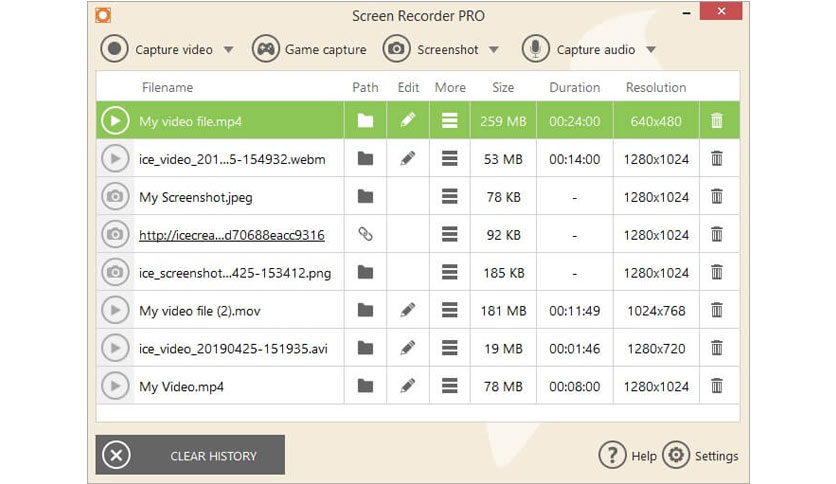
Task: Click the Filename column header
Action: click(167, 87)
